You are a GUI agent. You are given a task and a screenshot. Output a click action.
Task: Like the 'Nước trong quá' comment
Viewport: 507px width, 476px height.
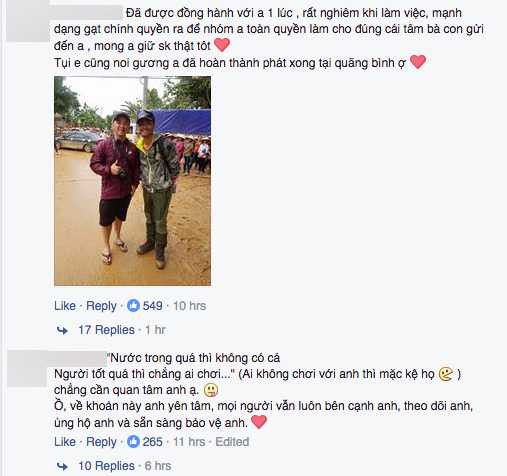pyautogui.click(x=65, y=442)
